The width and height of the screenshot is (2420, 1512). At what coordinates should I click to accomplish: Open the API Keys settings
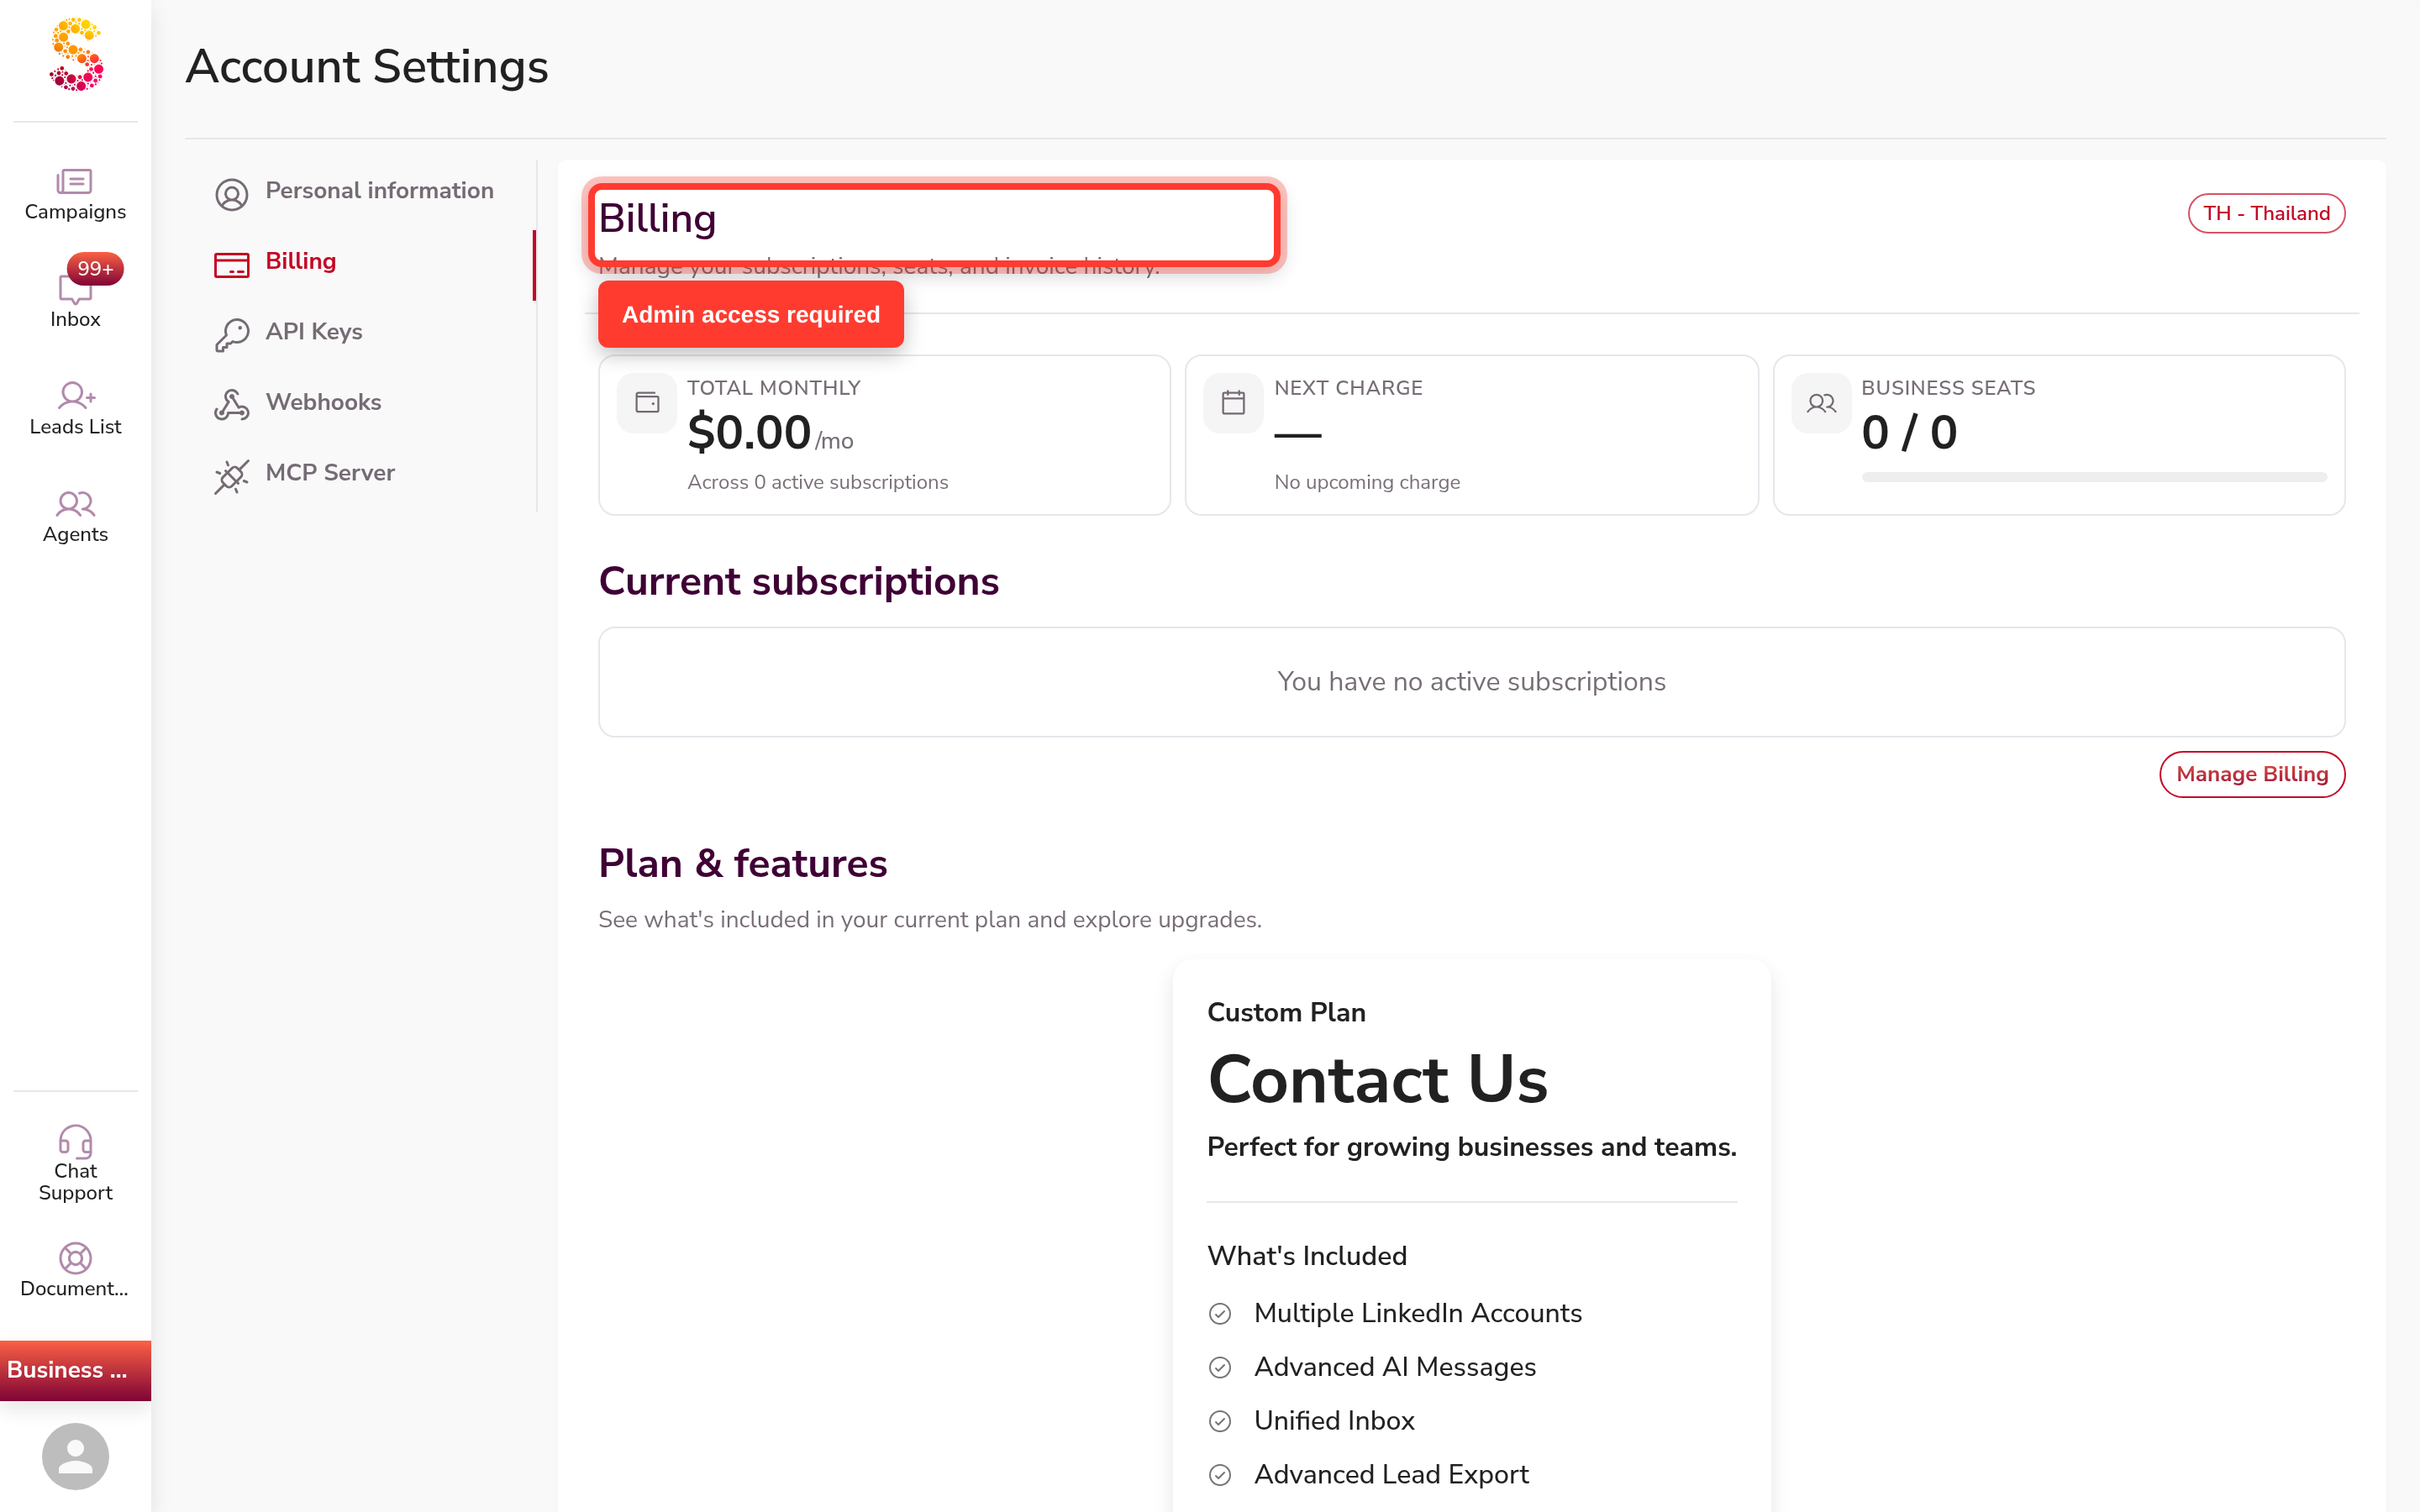(288, 333)
